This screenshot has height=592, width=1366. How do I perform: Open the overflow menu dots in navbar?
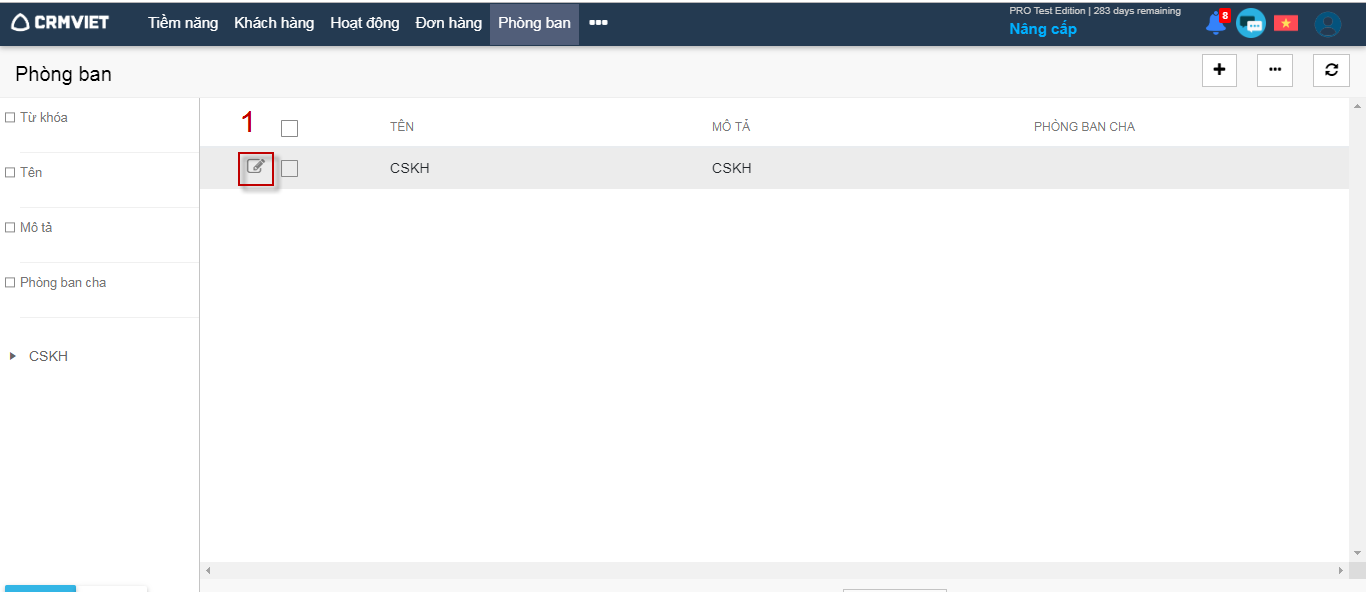tap(598, 23)
